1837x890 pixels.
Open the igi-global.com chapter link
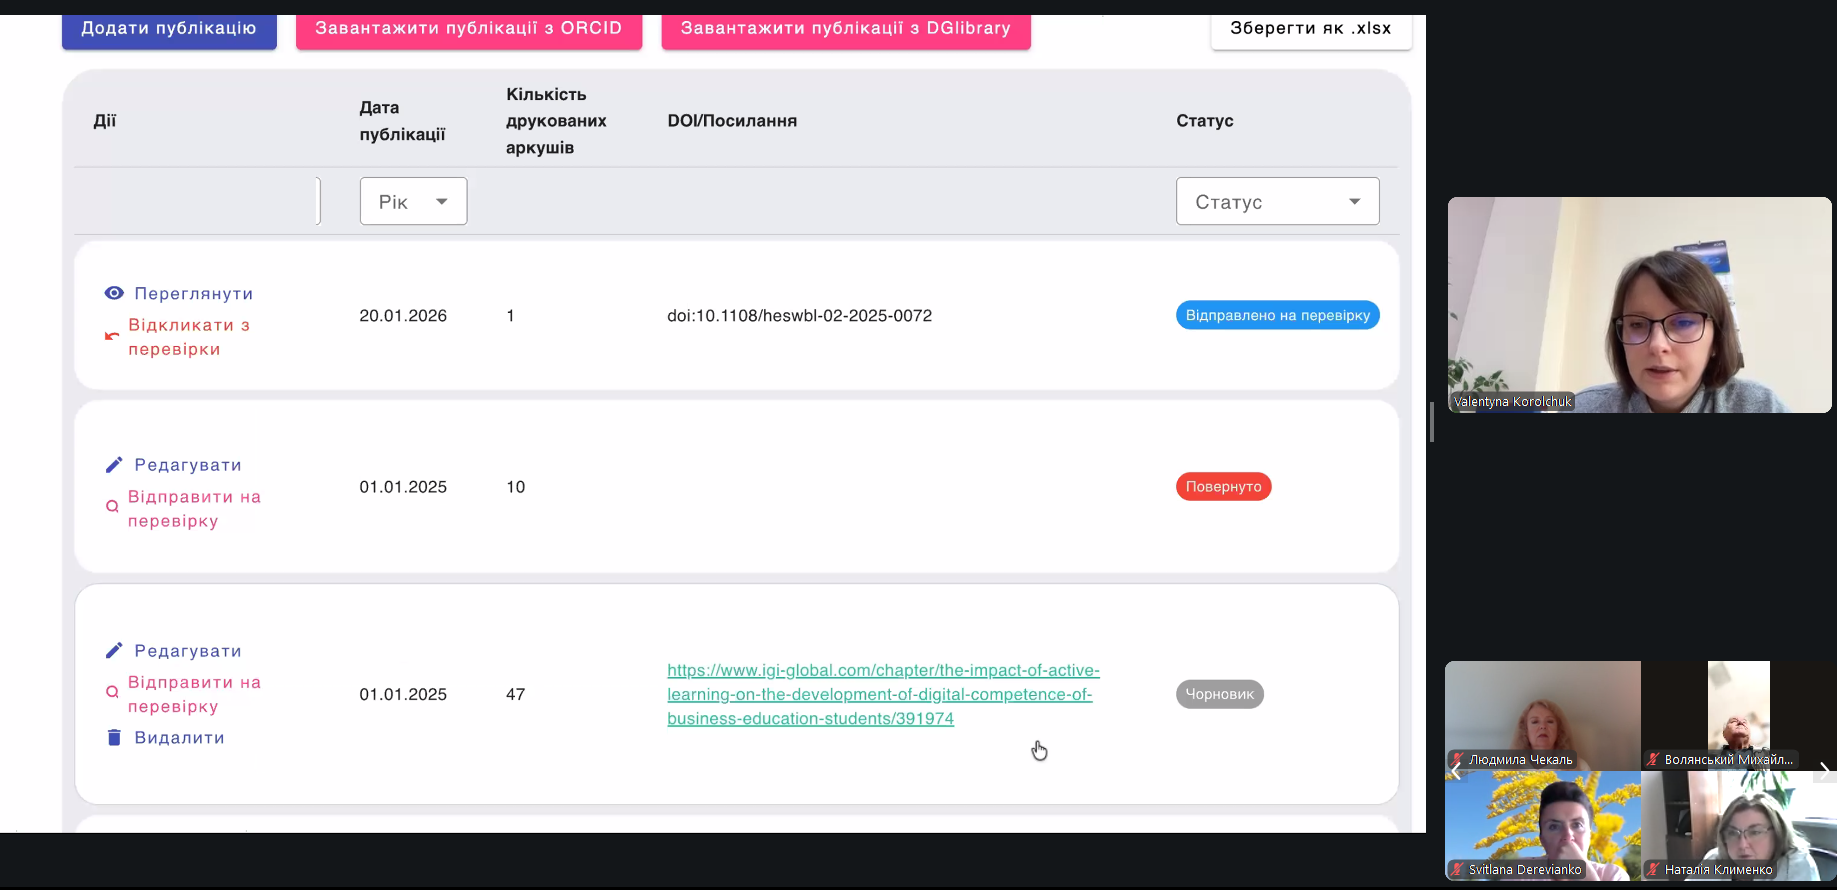(883, 695)
